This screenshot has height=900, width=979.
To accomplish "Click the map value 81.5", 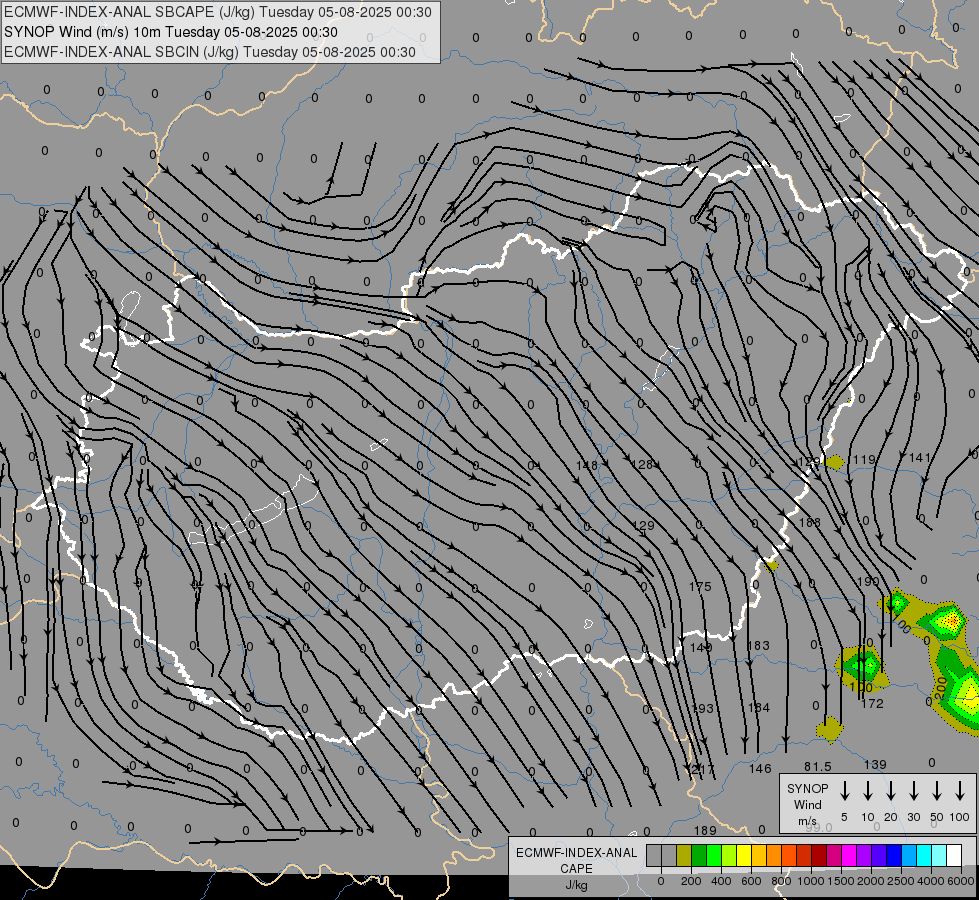I will (x=817, y=766).
